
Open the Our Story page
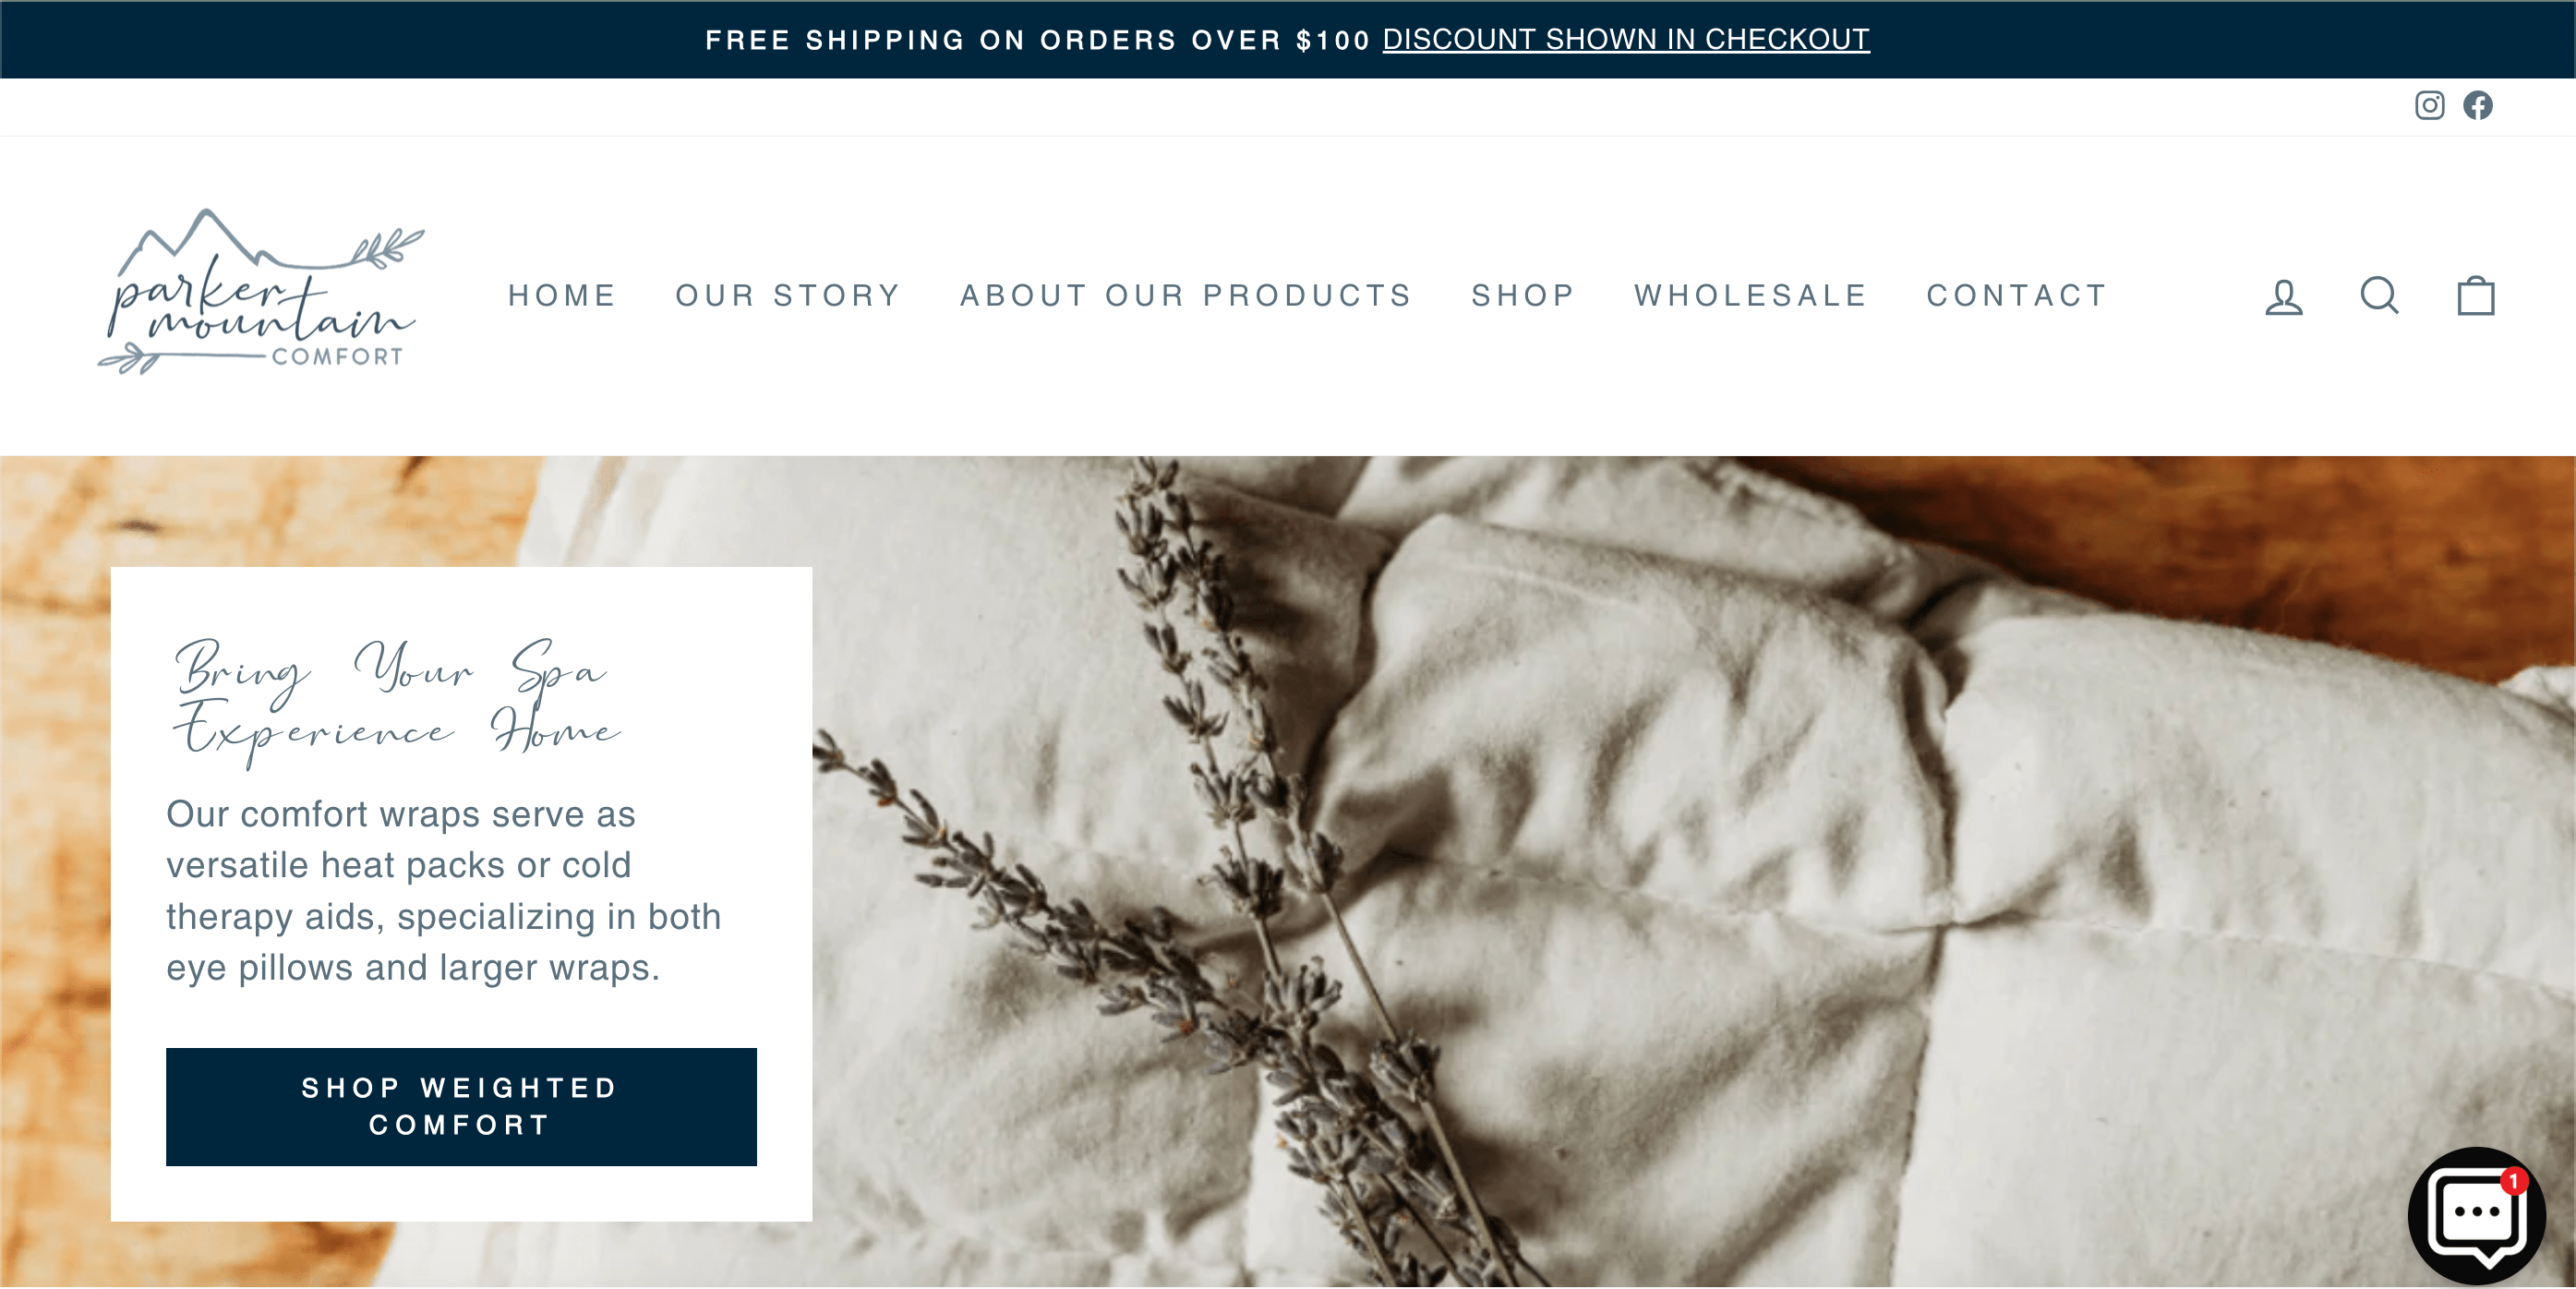point(788,296)
